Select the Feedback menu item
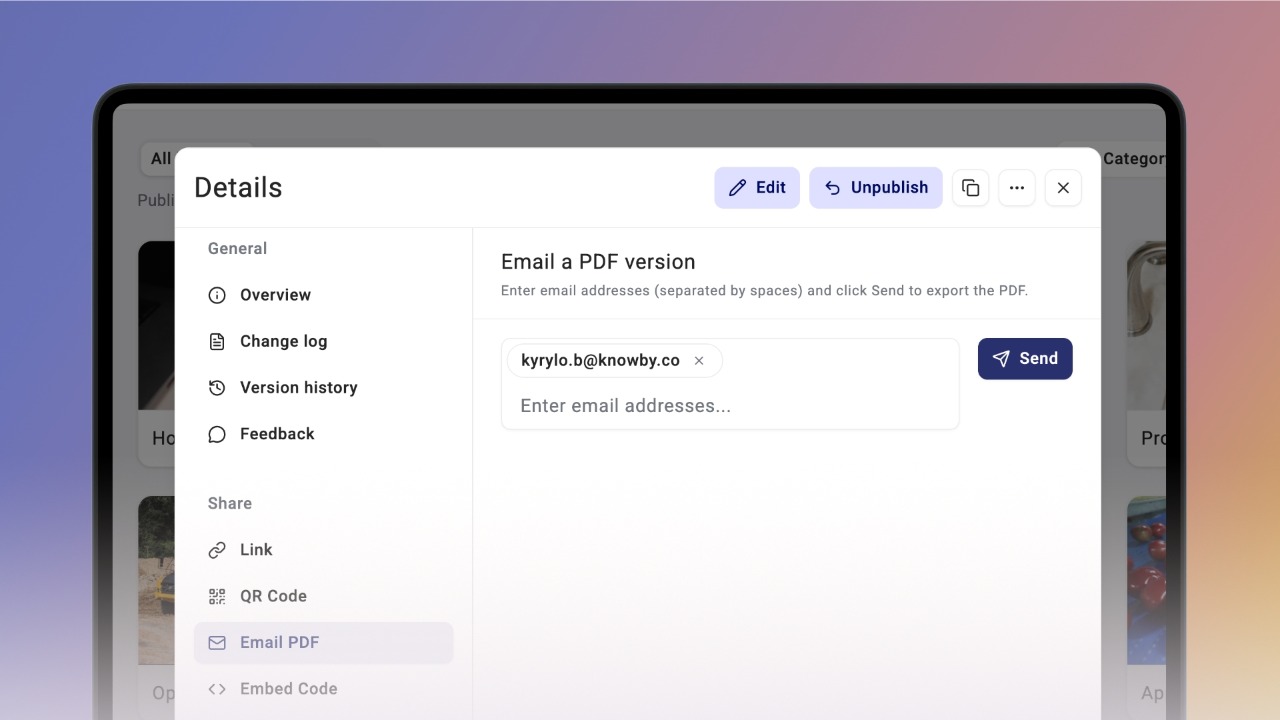1280x720 pixels. [323, 434]
